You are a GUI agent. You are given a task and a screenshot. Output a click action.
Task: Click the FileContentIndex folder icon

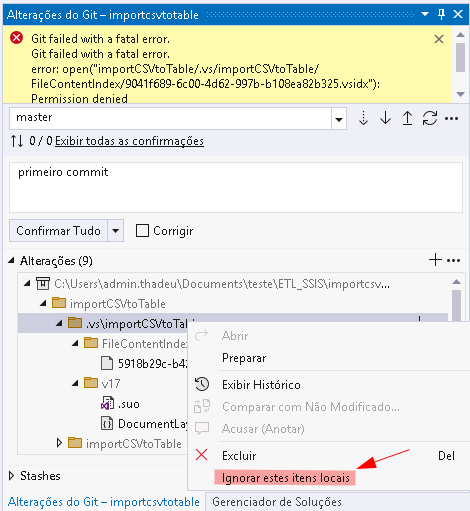[x=91, y=343]
